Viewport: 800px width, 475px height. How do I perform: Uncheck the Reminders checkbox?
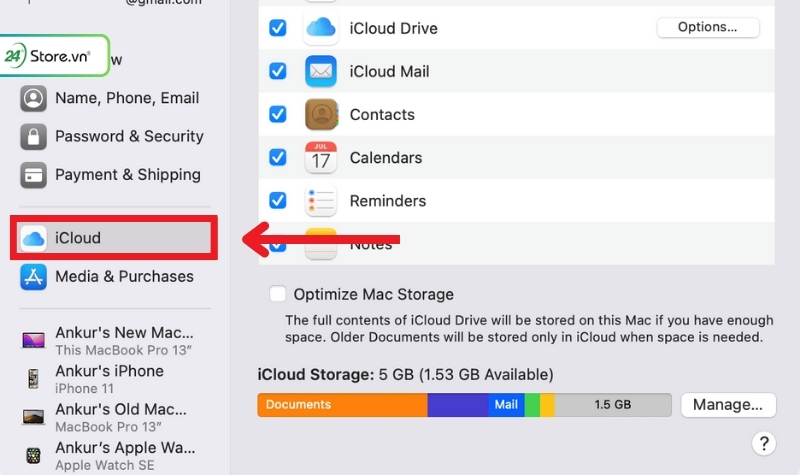(278, 201)
